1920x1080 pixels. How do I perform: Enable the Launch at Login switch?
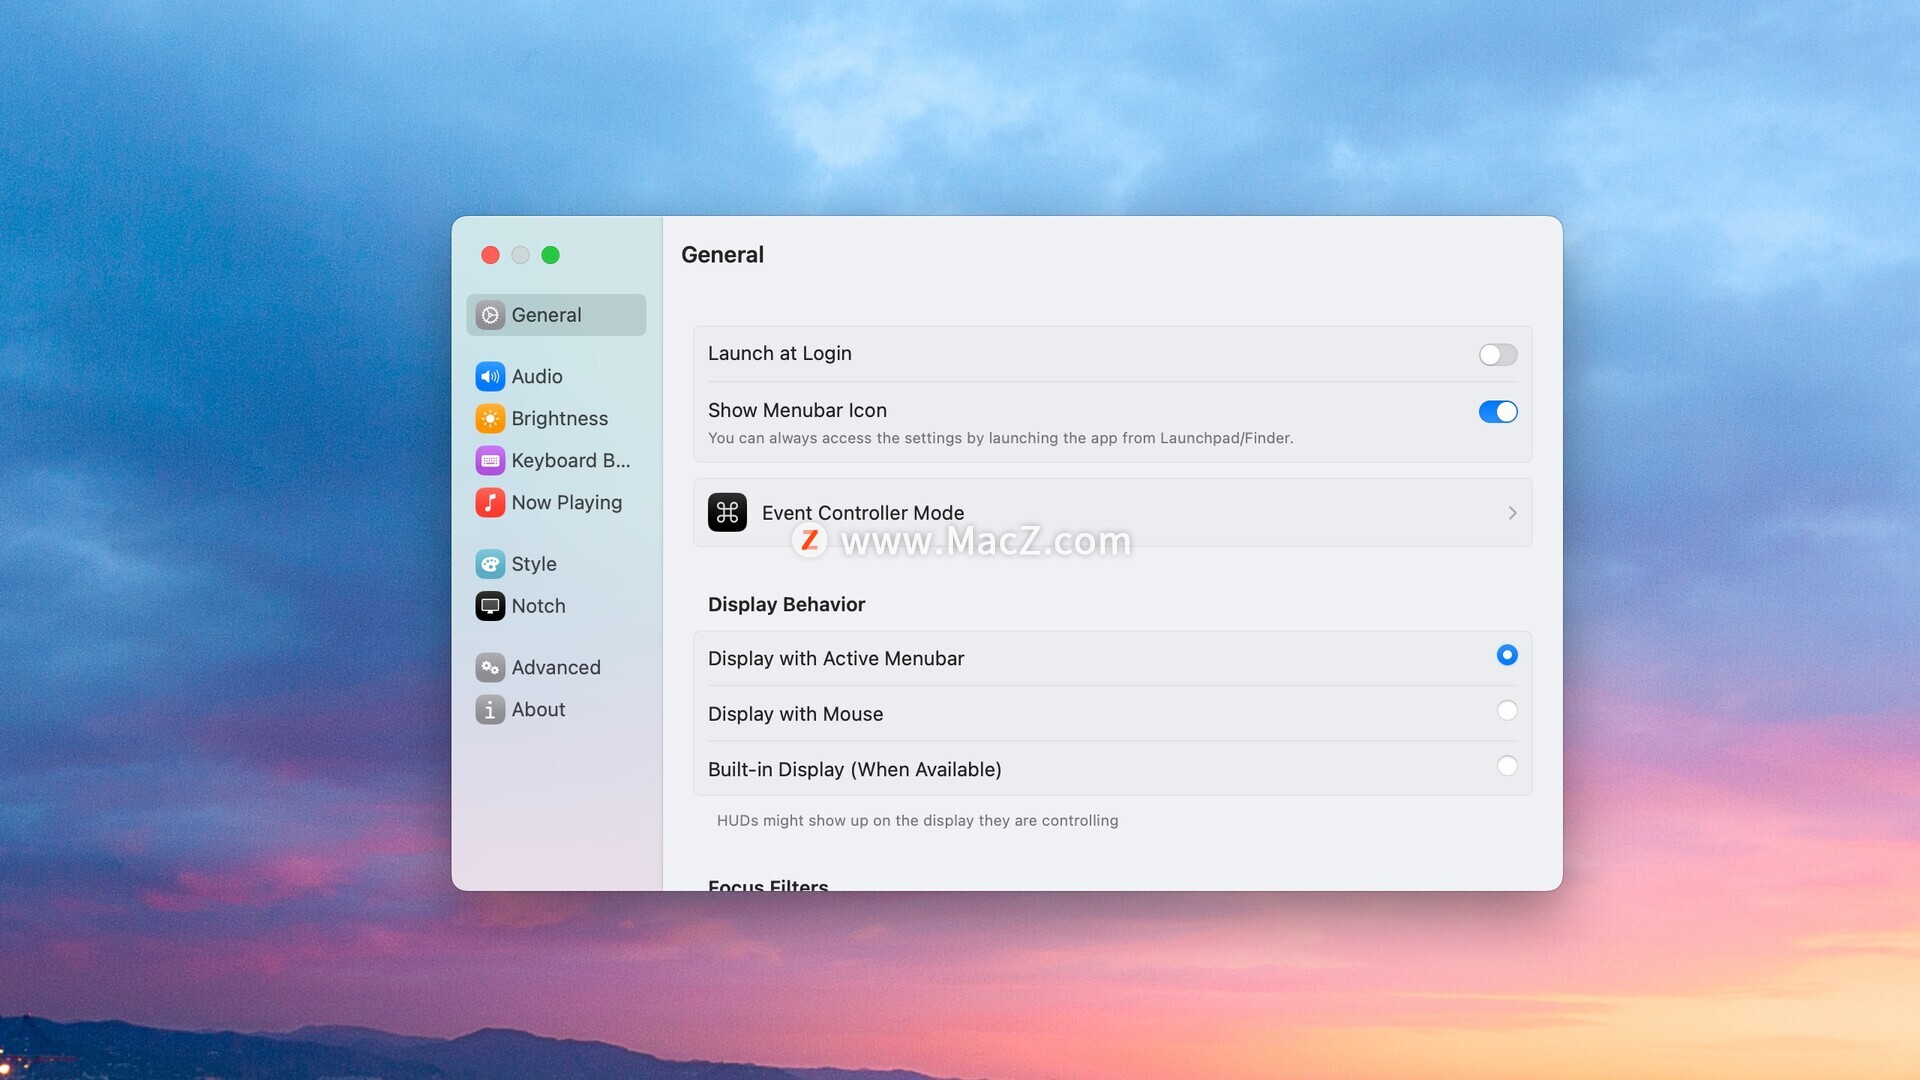1497,355
